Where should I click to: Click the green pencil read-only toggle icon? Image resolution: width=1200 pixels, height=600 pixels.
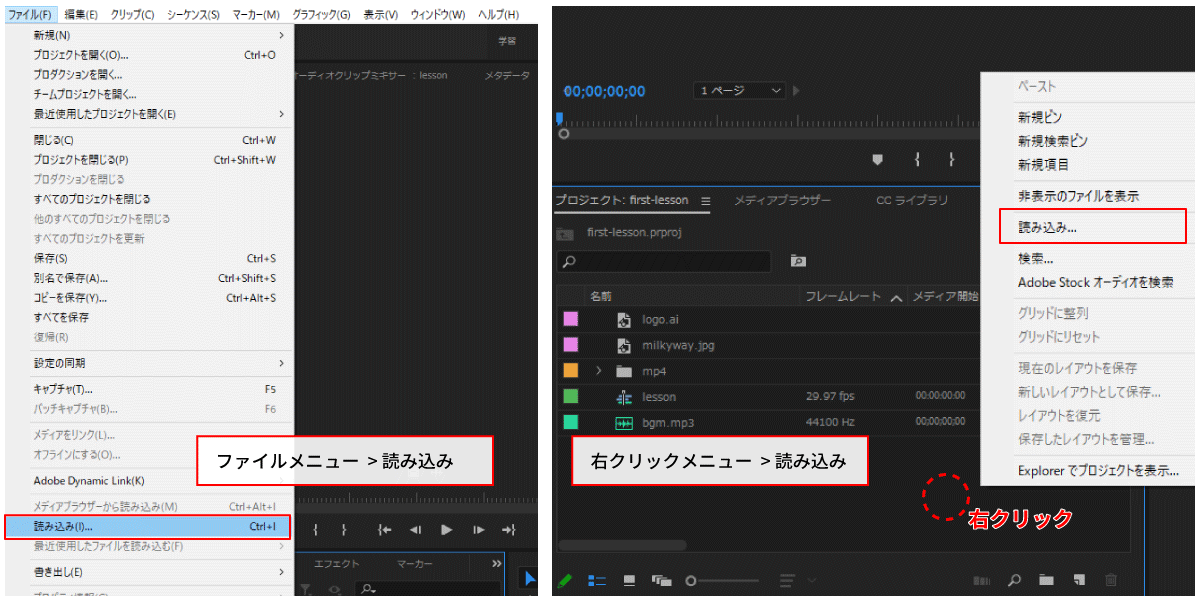tap(565, 580)
